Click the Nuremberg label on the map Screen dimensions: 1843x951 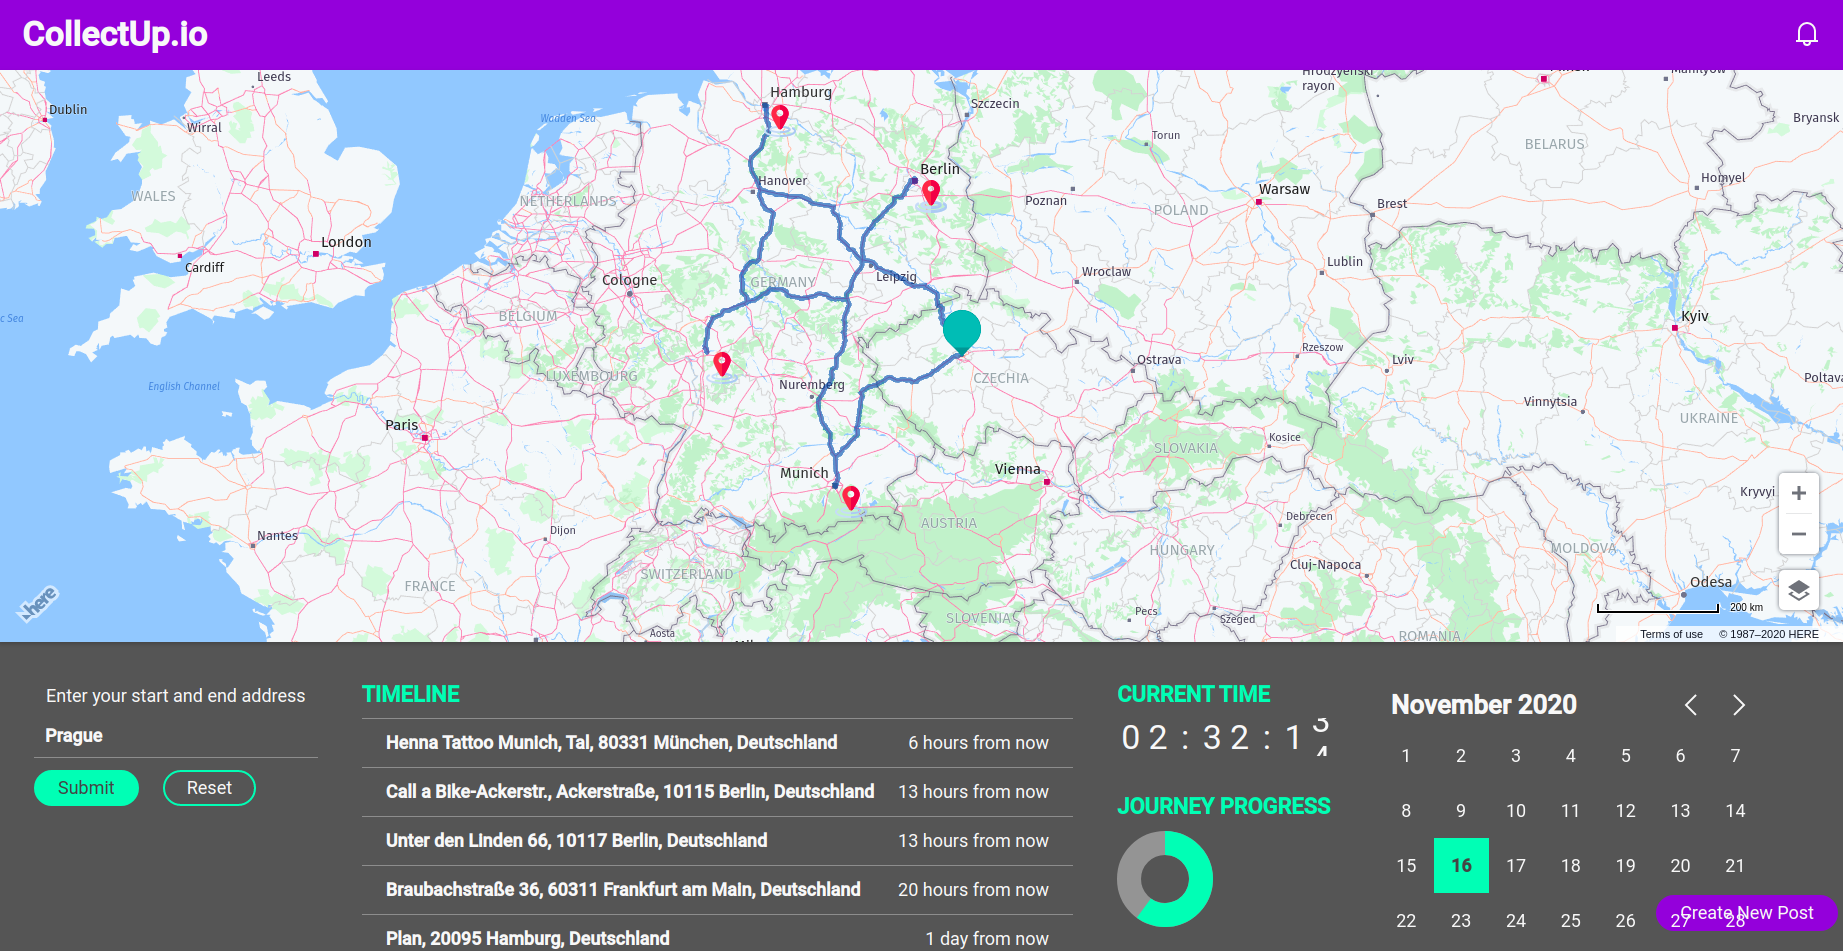pos(812,385)
